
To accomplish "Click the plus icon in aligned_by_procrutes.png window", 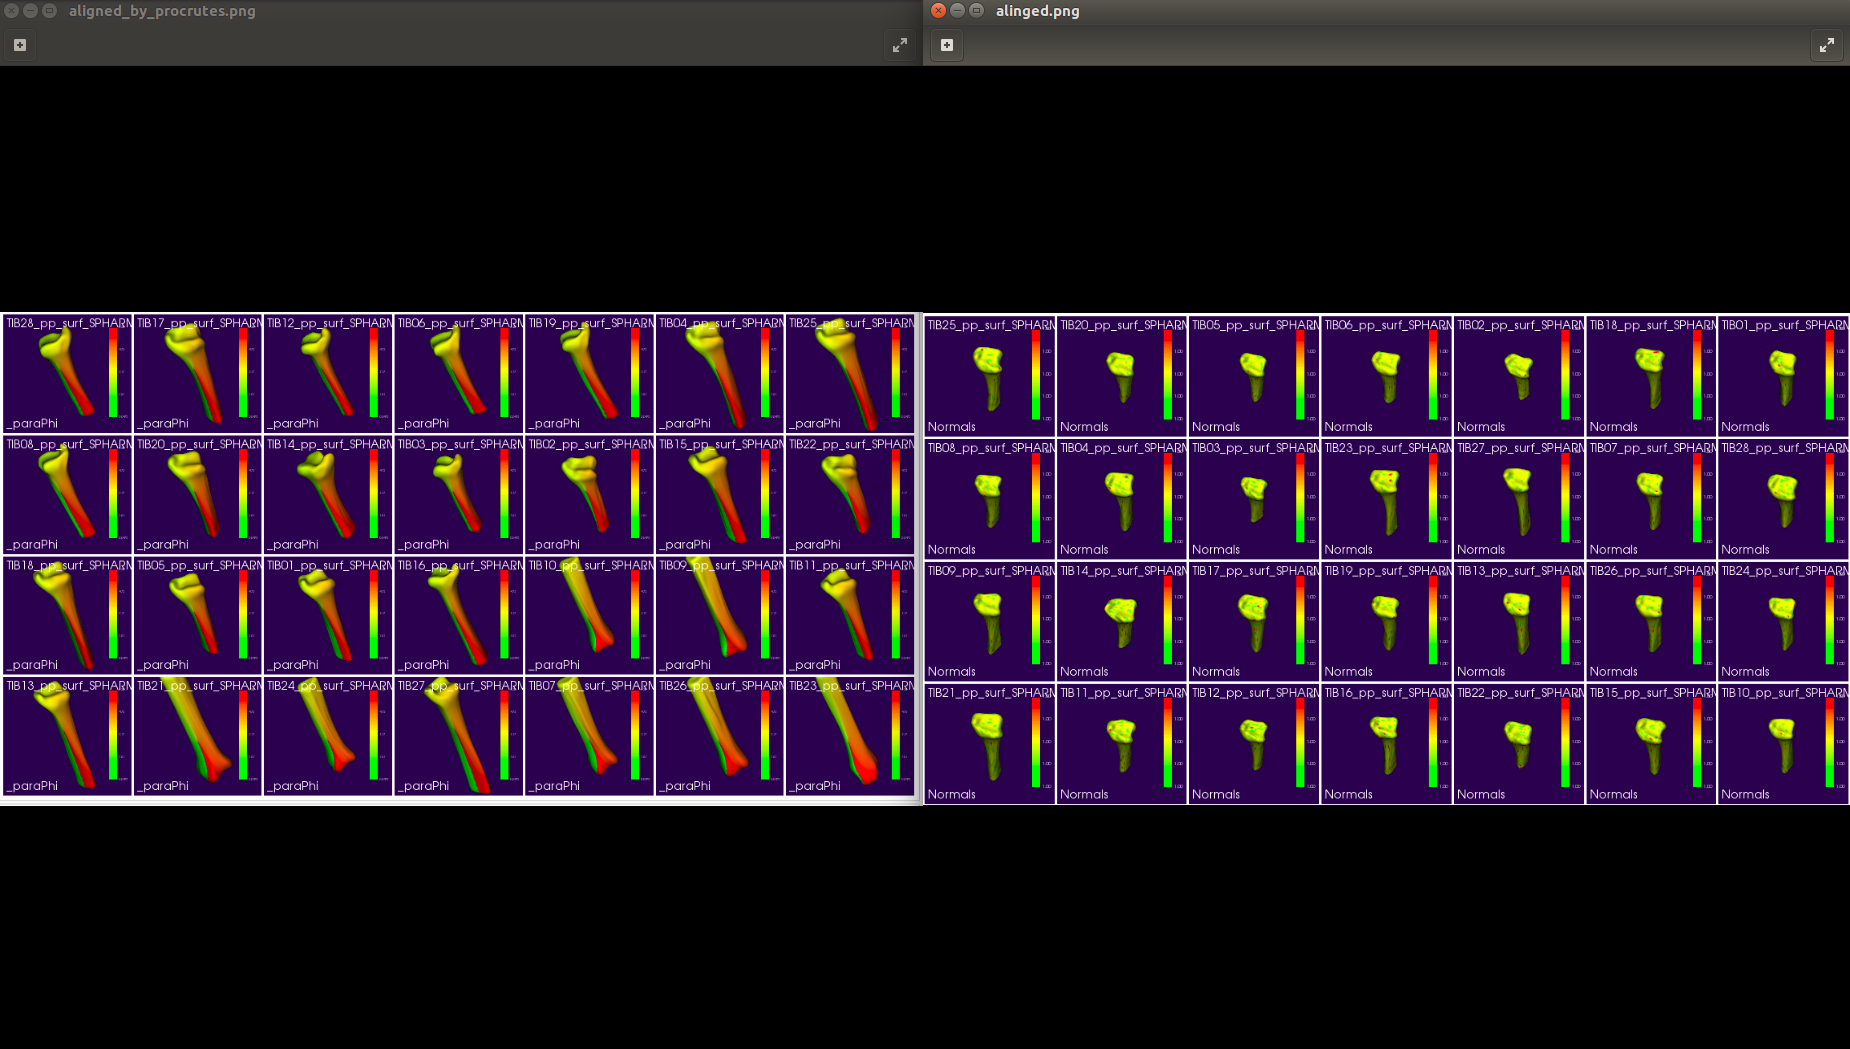I will click(20, 45).
